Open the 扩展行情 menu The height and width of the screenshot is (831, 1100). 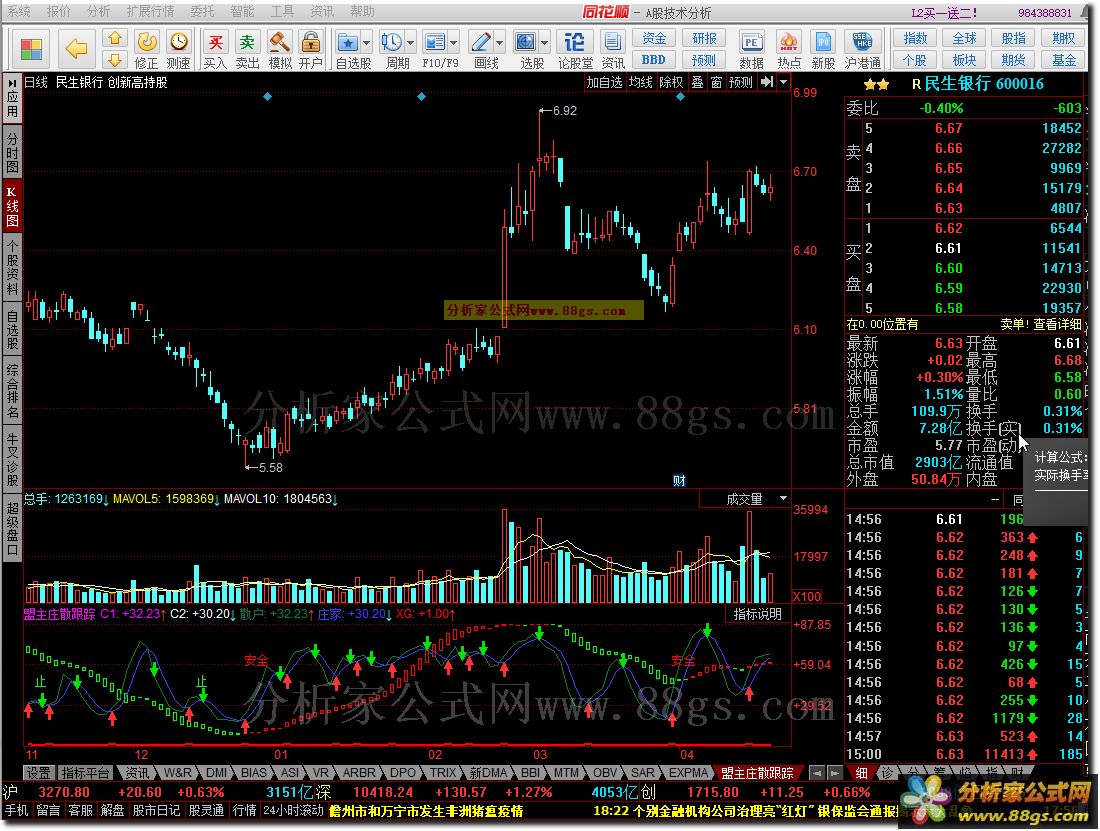151,11
